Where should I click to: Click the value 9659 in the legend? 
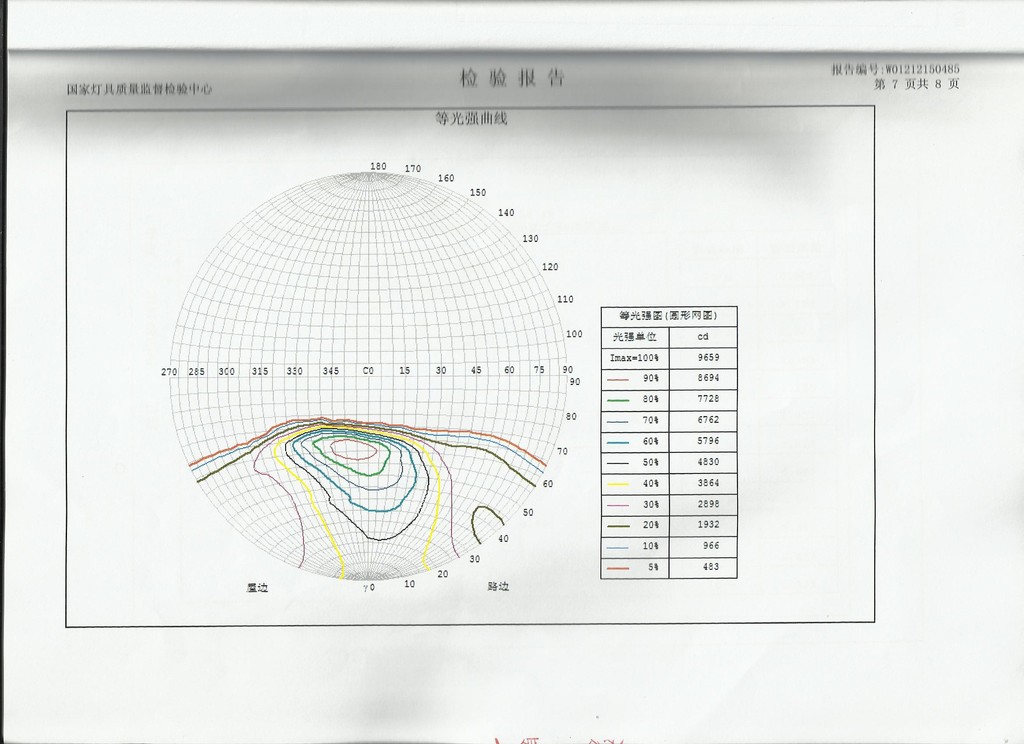[708, 358]
